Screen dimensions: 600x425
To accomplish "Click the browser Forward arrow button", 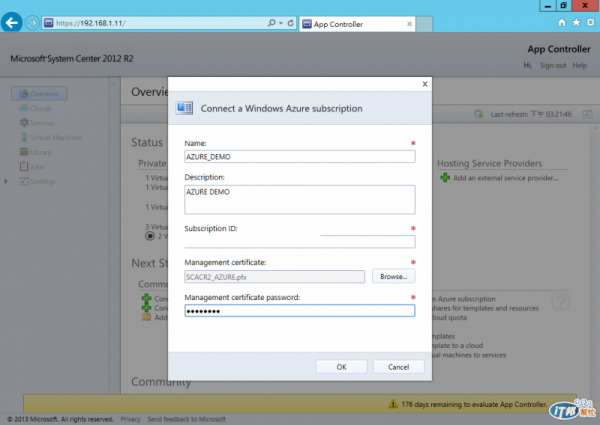I will tap(33, 23).
